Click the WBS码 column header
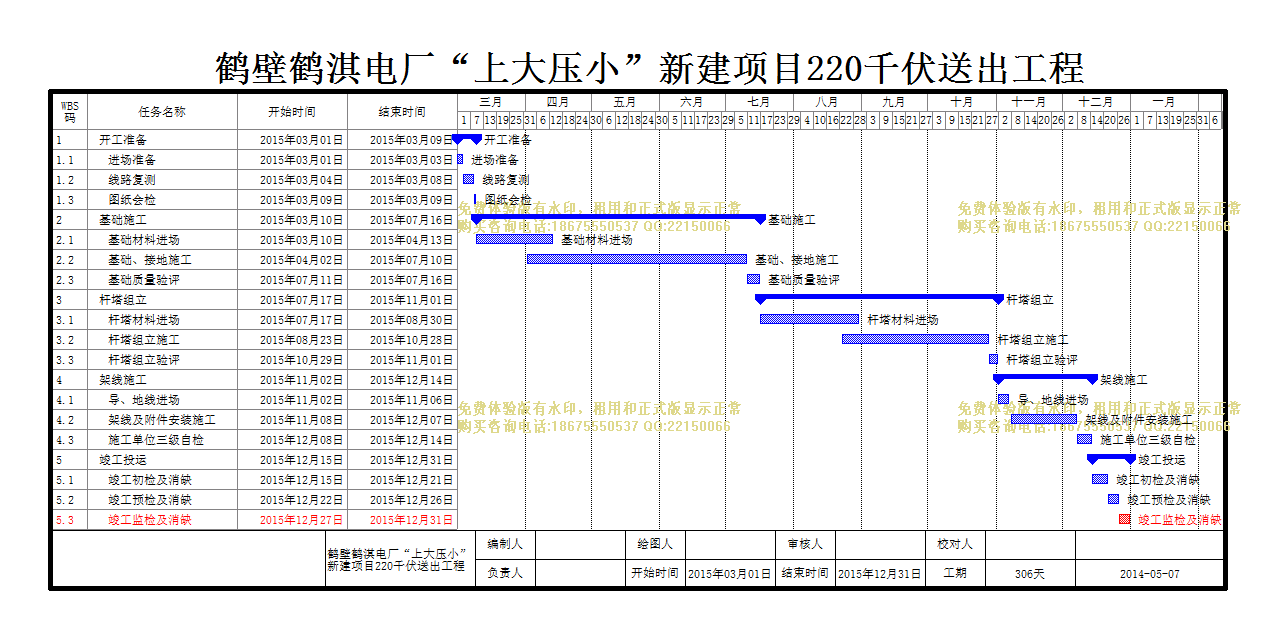The image size is (1274, 637). point(69,111)
